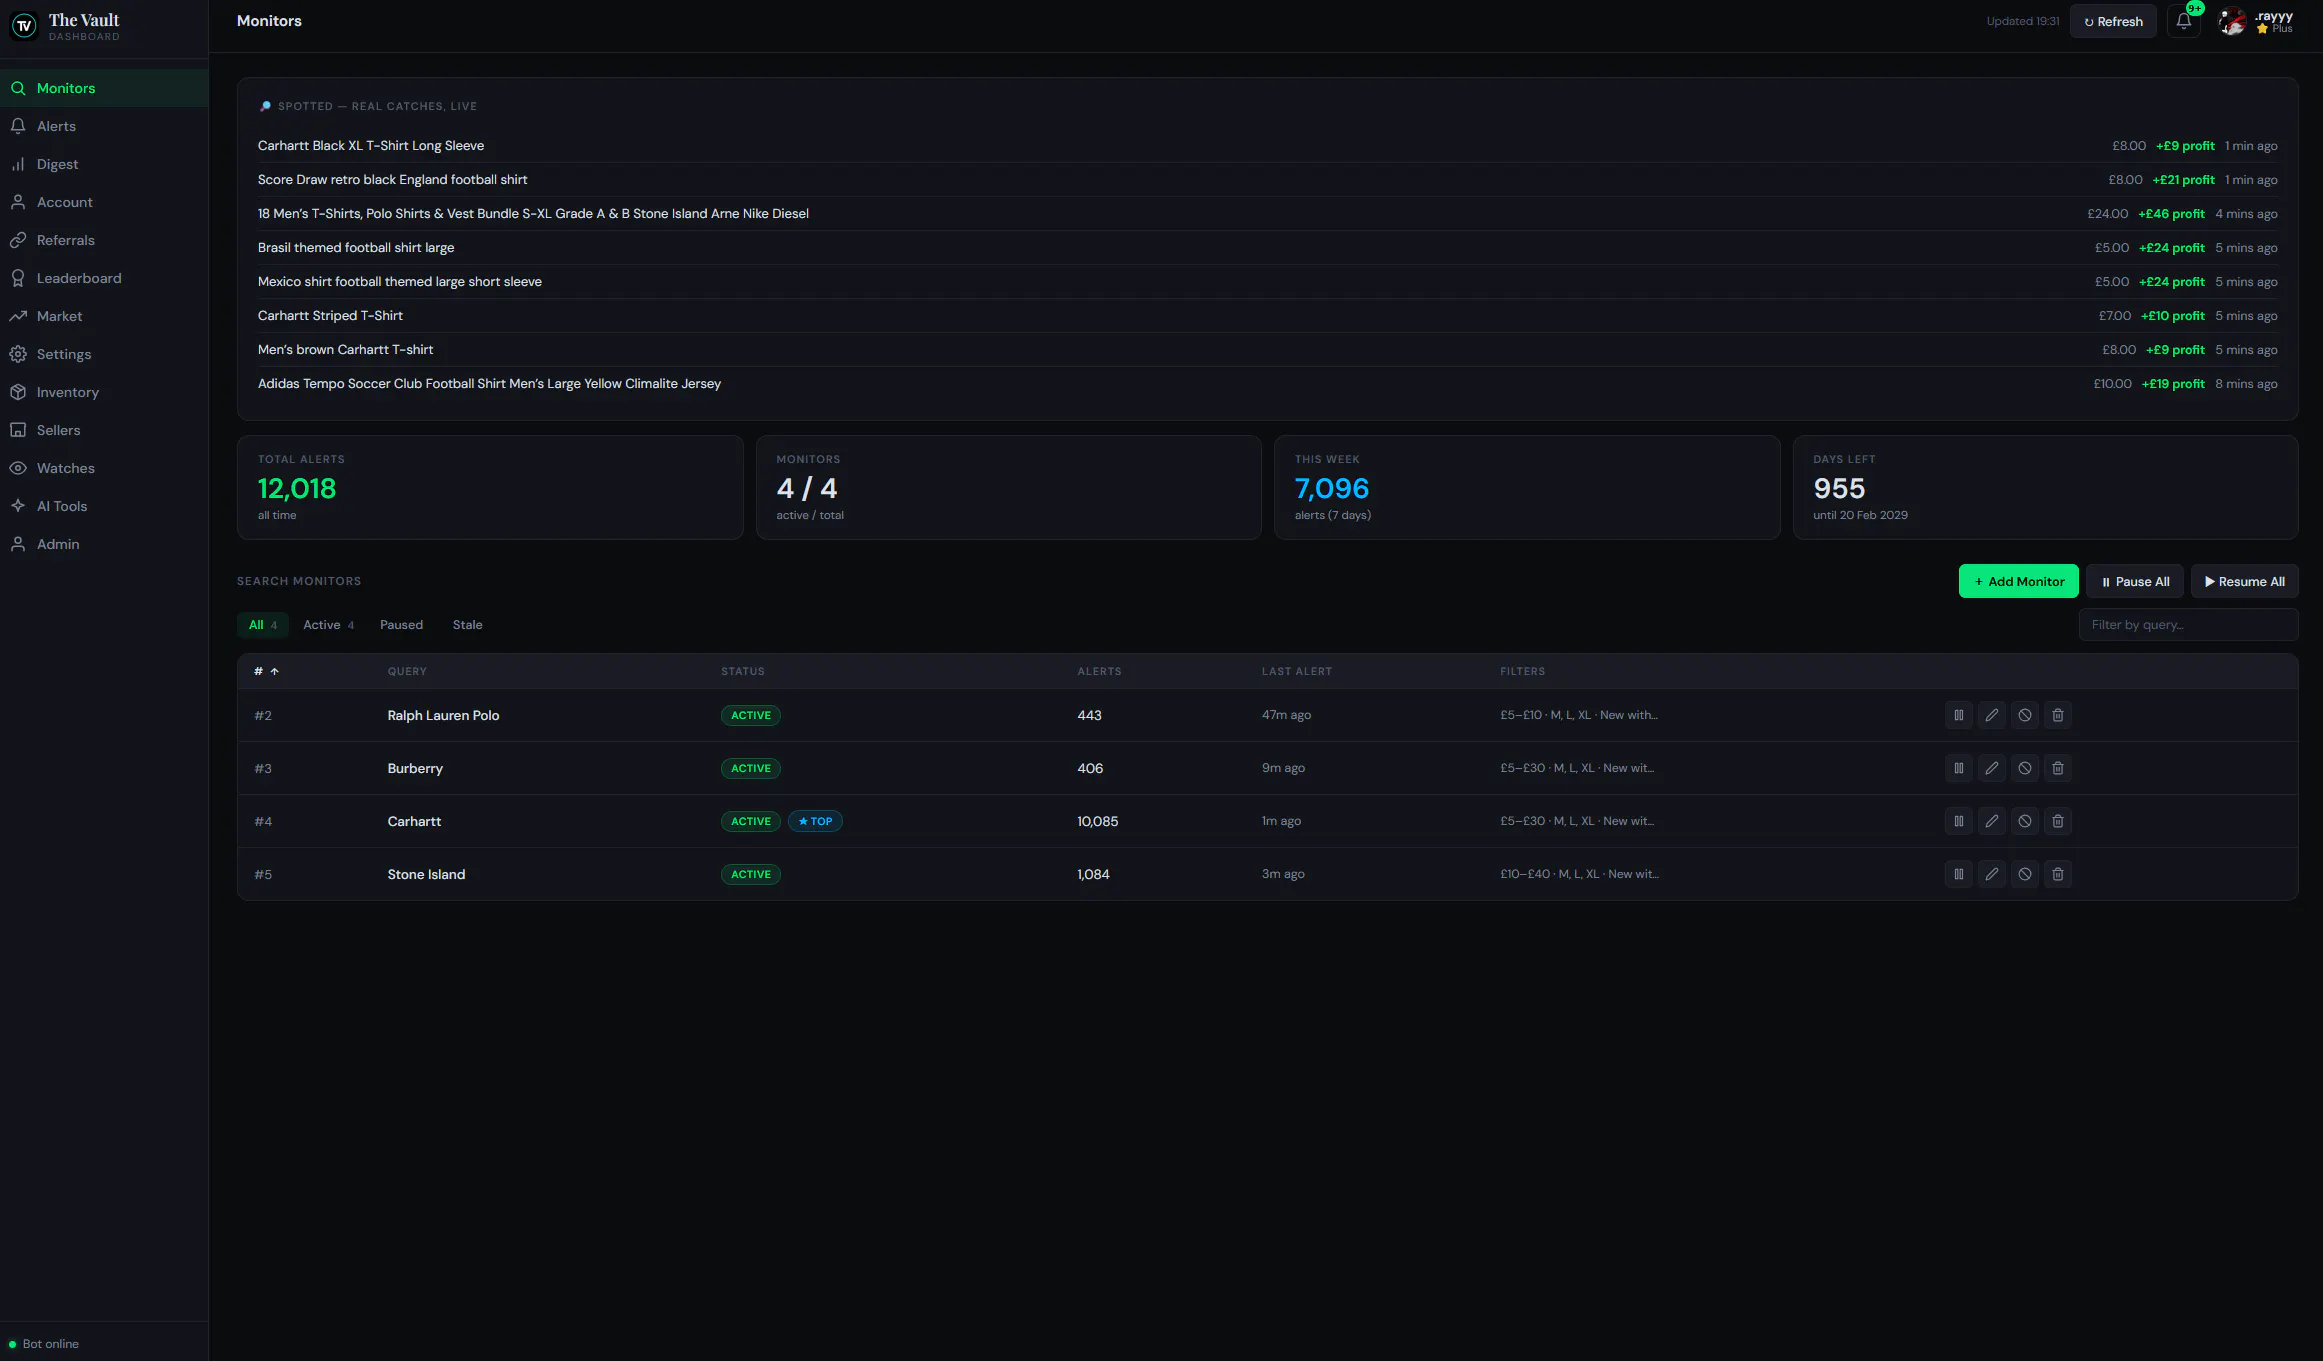Click the Settings gear icon
Image resolution: width=2323 pixels, height=1361 pixels.
coord(18,354)
